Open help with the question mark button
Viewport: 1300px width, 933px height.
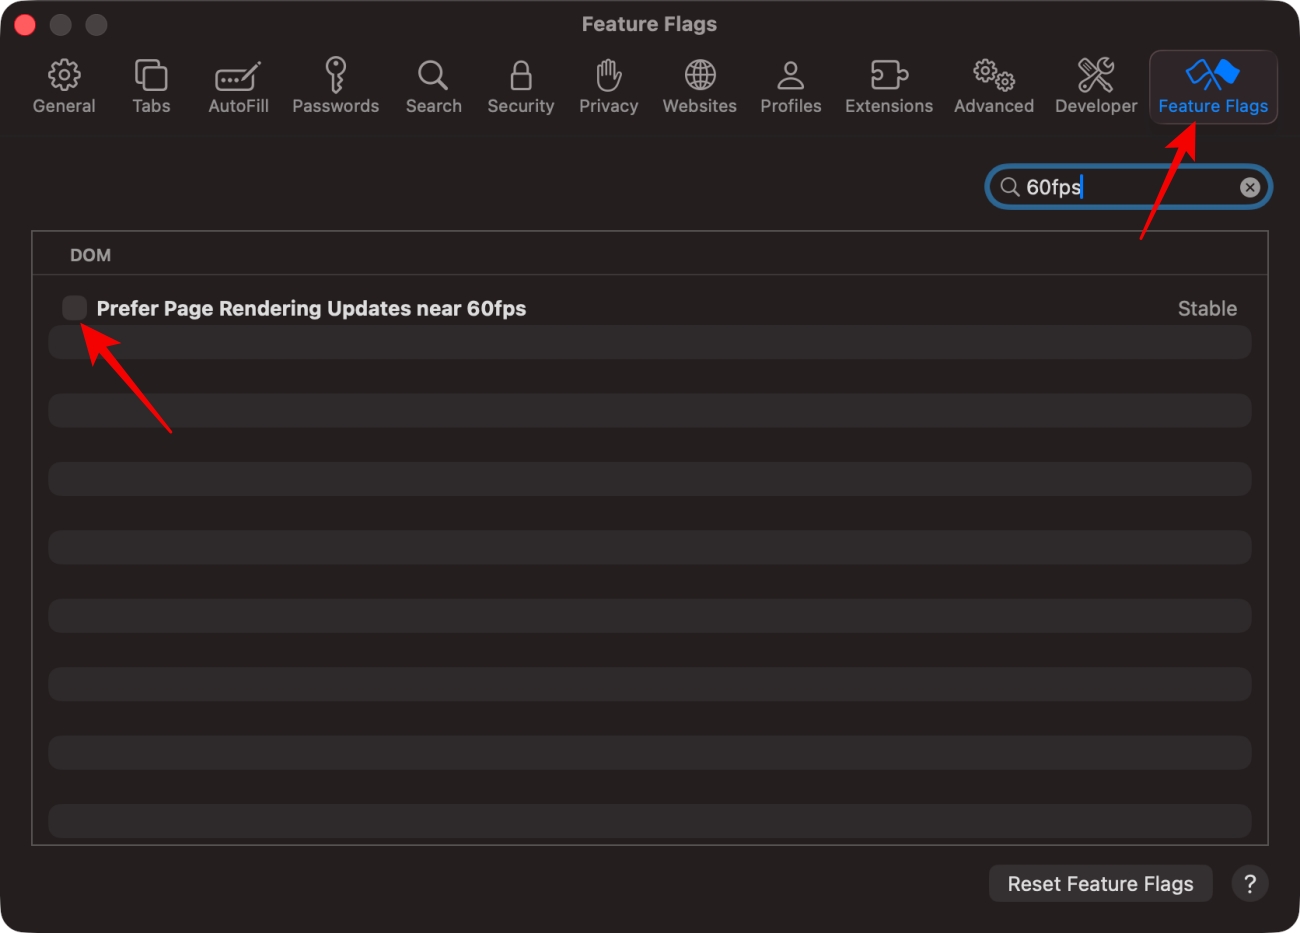click(x=1250, y=884)
